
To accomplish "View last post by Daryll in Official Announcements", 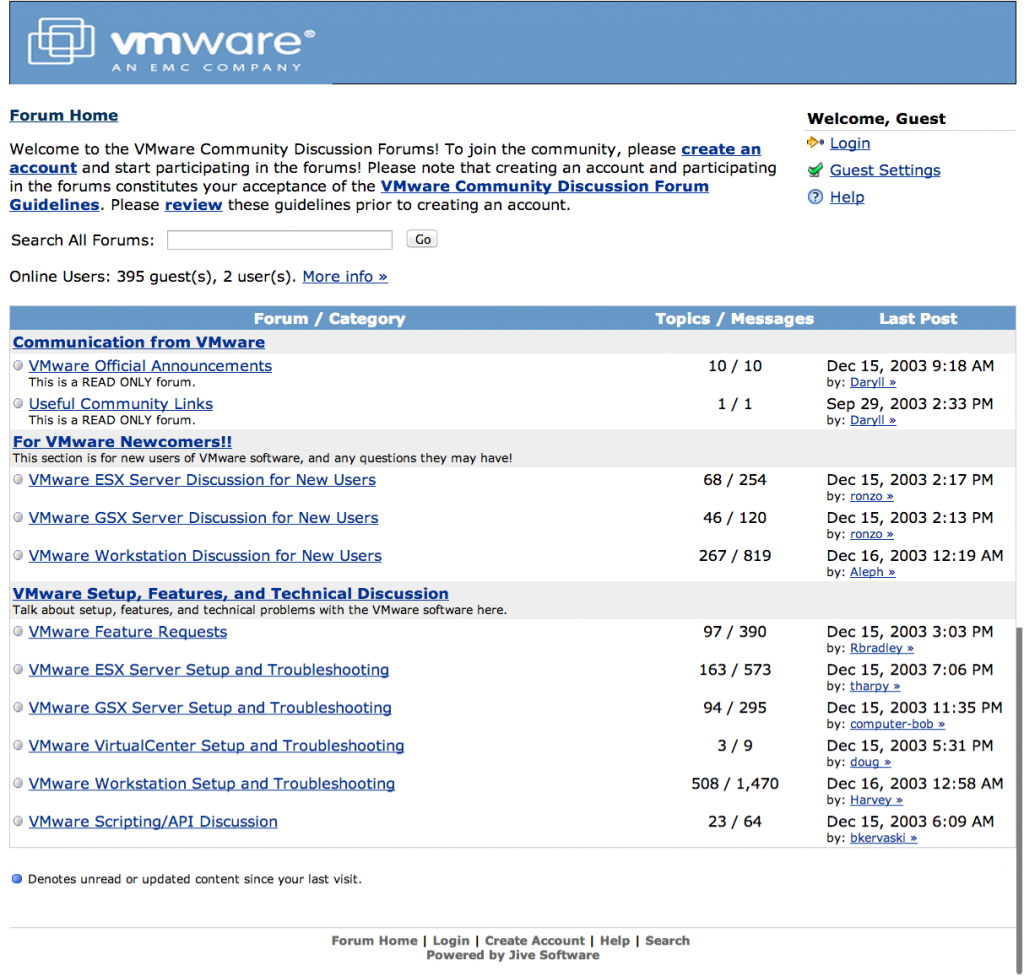I will 872,382.
